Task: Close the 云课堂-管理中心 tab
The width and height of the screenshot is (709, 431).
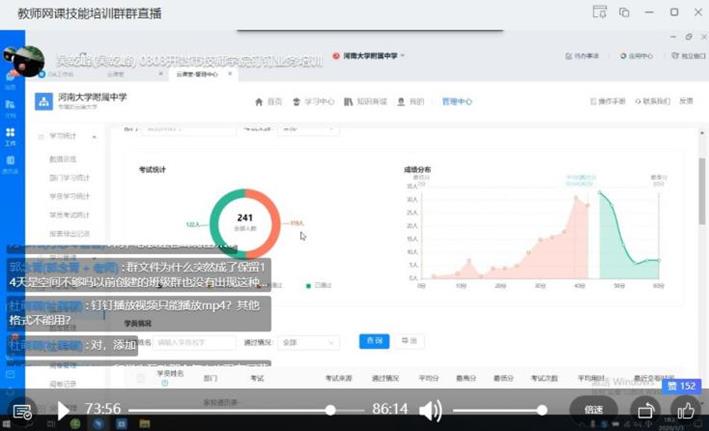Action: (x=230, y=74)
